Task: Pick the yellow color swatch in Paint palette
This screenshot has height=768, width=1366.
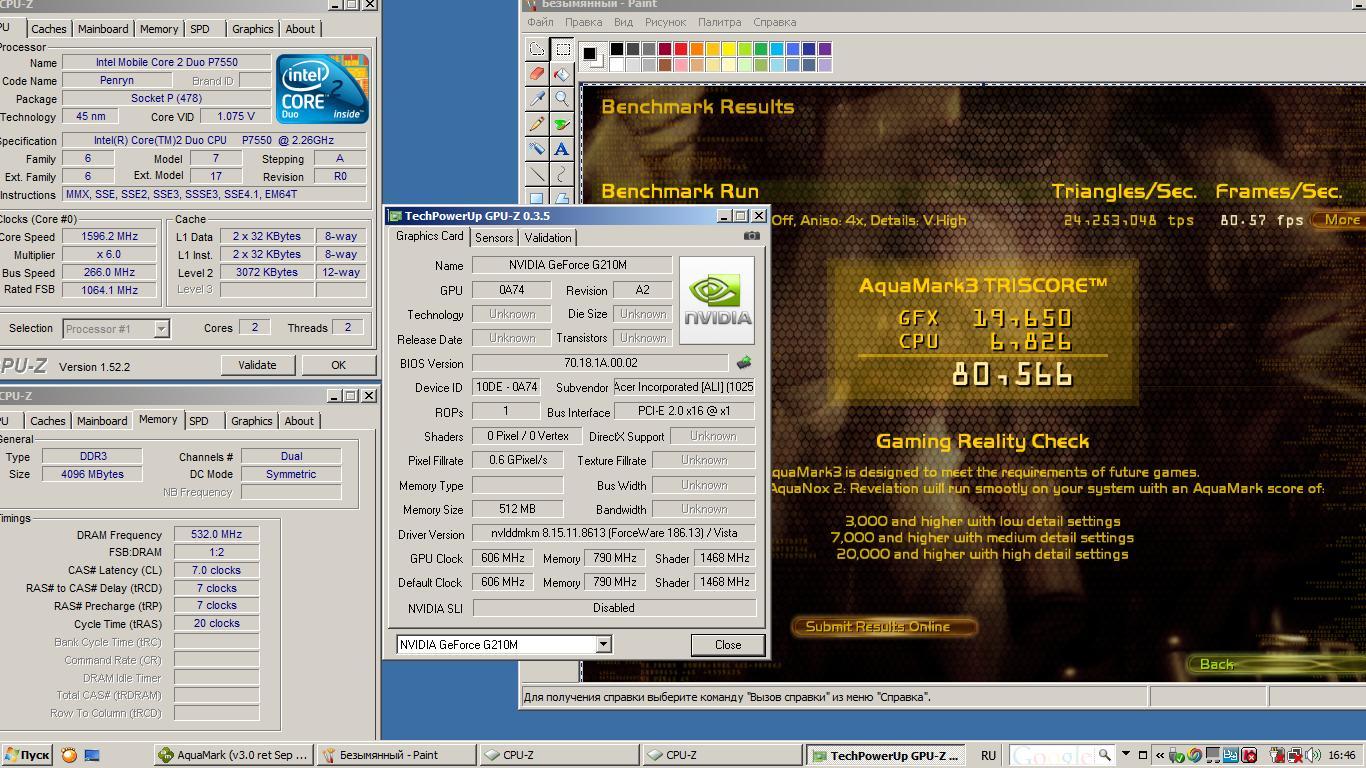Action: [729, 49]
